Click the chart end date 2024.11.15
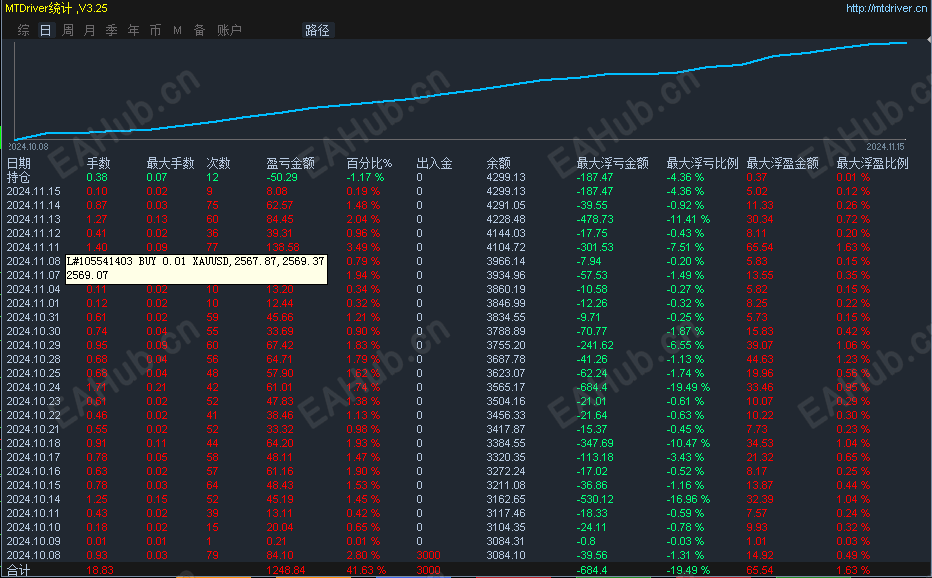Screen dimensions: 932x578 [x=885, y=146]
